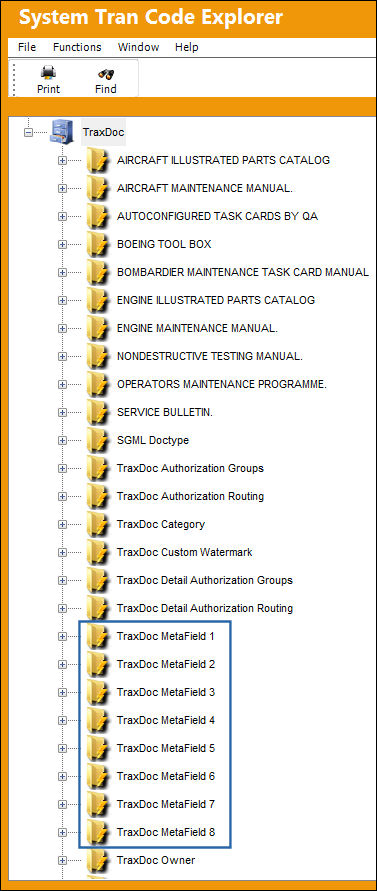The image size is (377, 891).
Task: Collapse the TraxDoc root node
Action: tap(27, 132)
